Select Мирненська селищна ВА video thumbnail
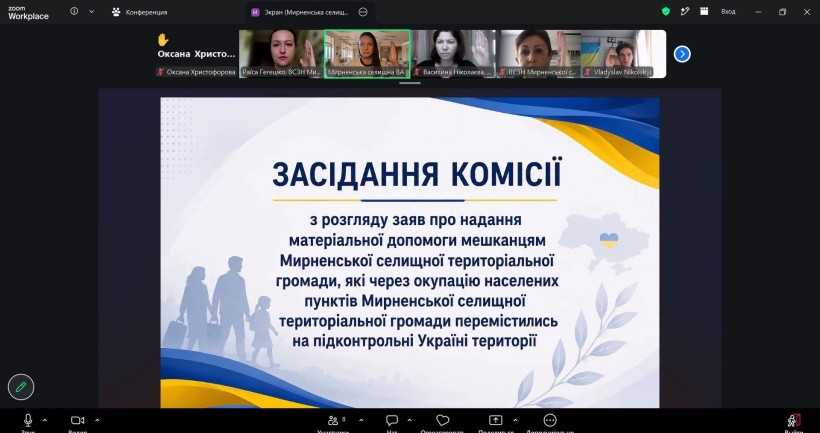This screenshot has width=820, height=433. pyautogui.click(x=367, y=54)
